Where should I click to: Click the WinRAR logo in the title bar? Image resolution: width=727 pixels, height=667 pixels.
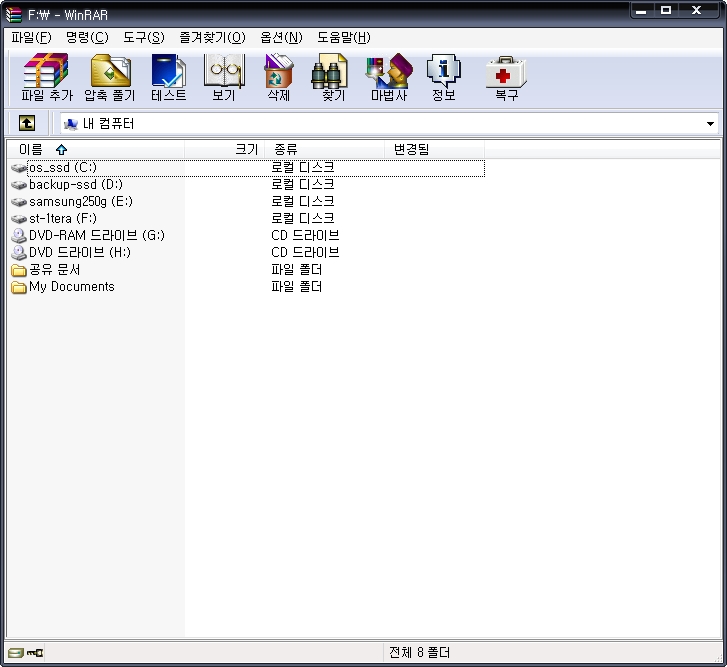click(13, 15)
